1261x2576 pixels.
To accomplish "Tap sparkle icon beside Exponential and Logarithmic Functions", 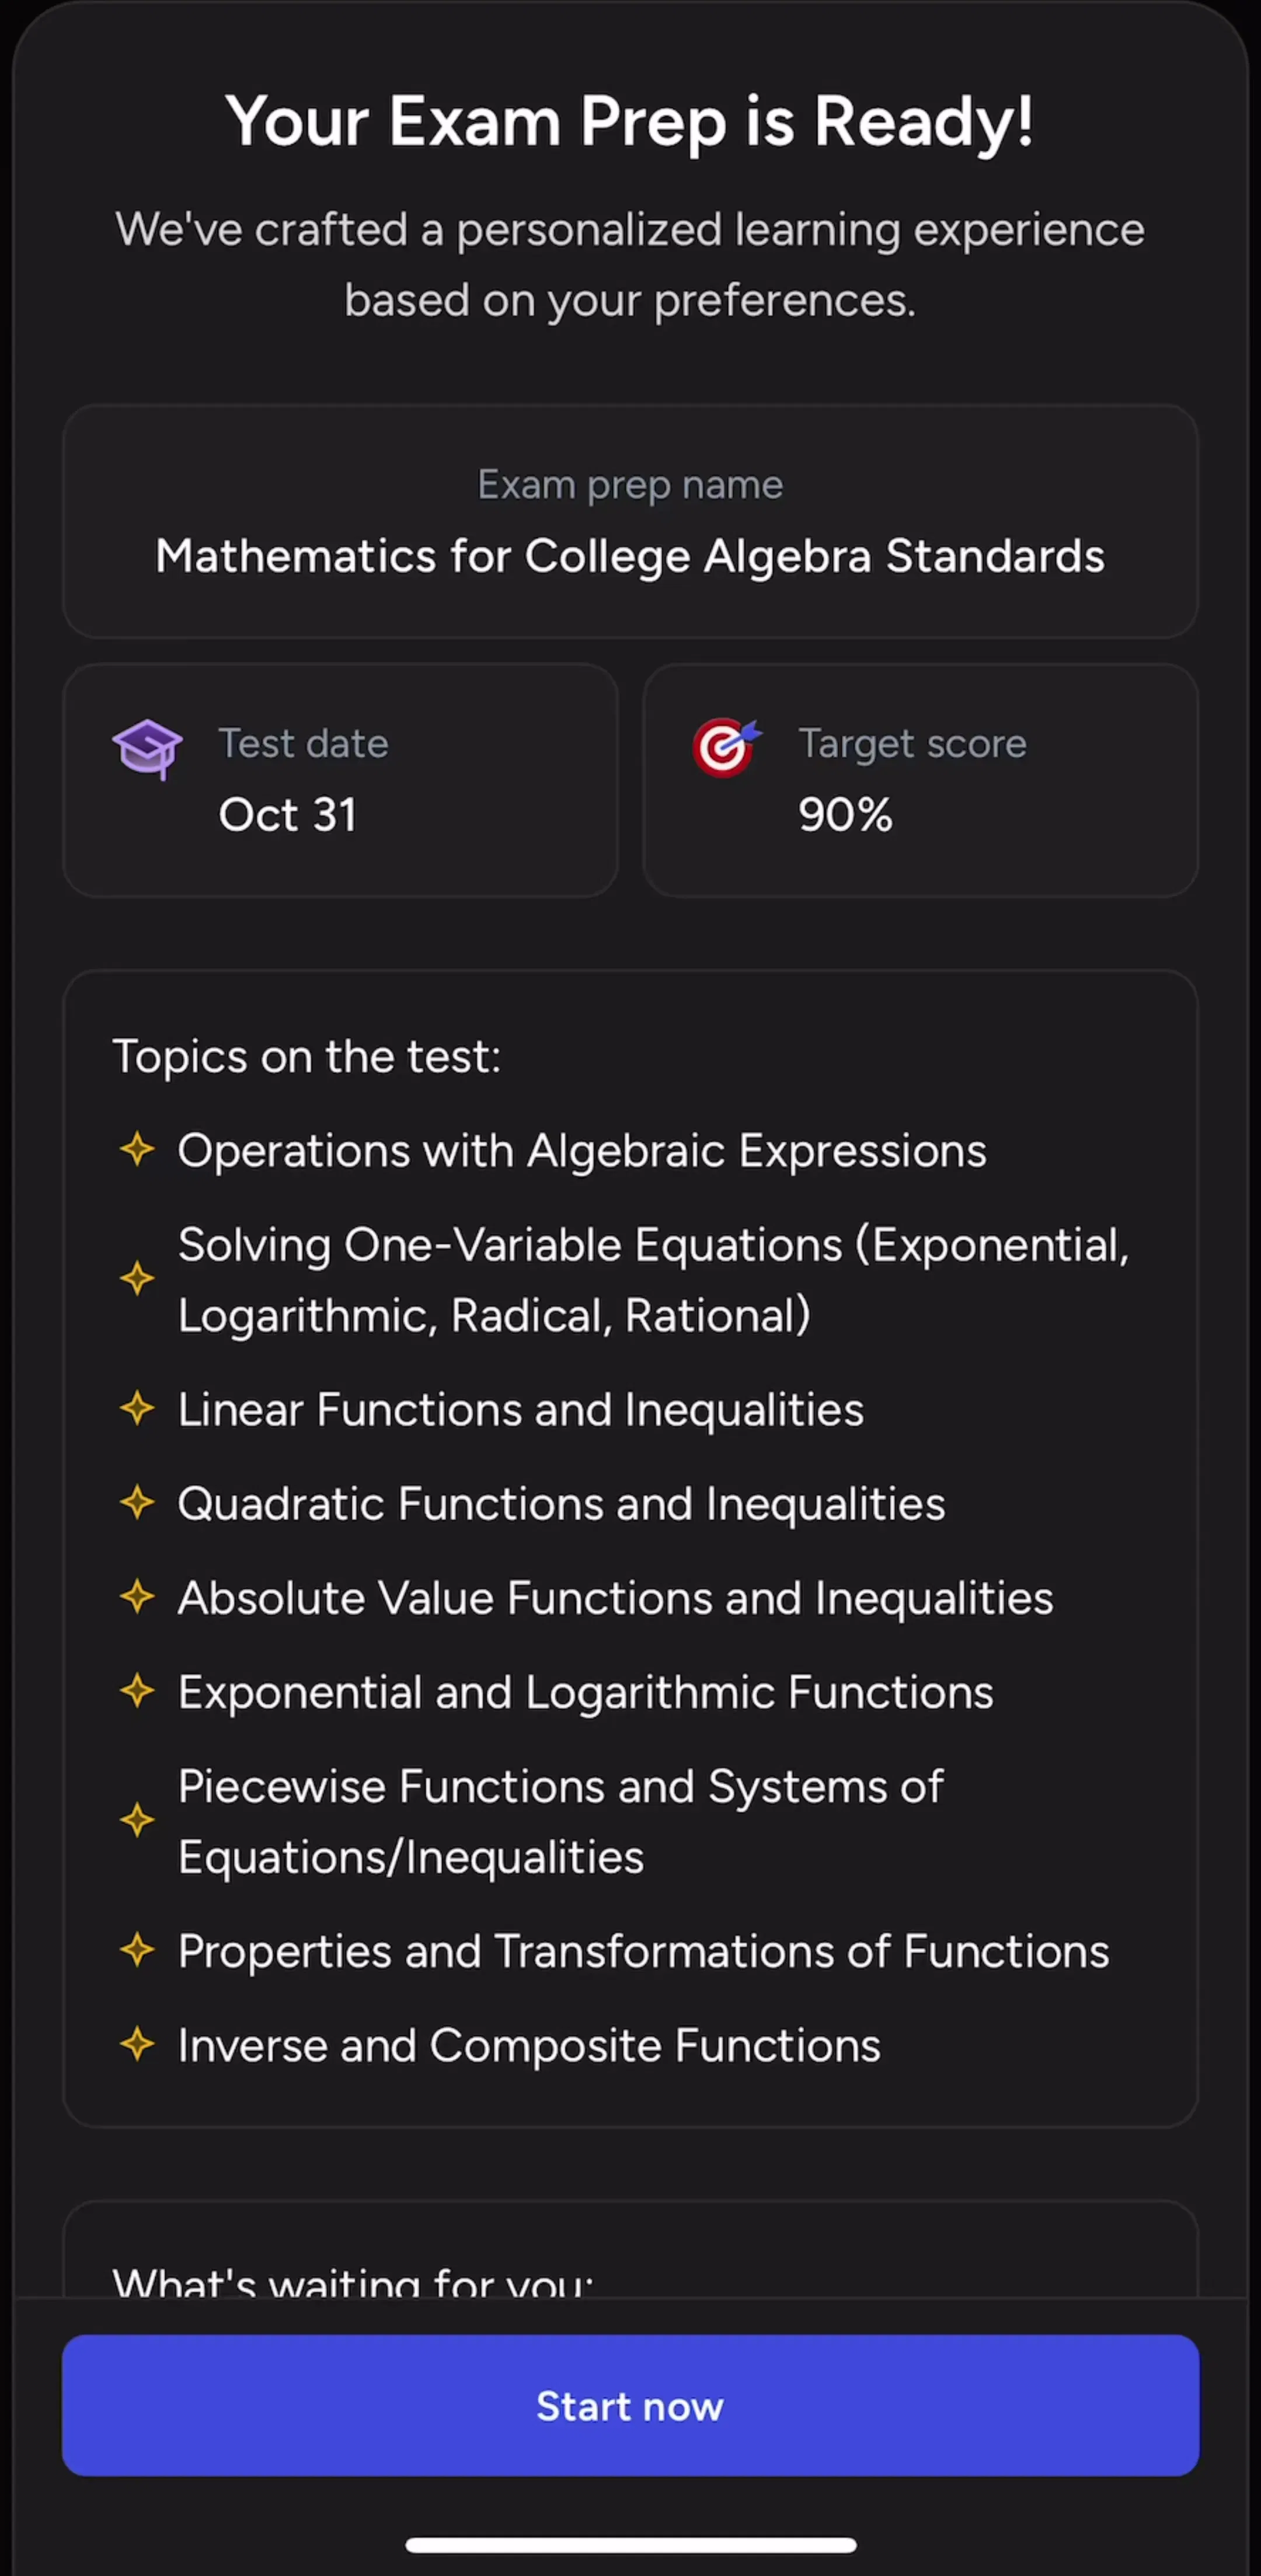I will (137, 1691).
